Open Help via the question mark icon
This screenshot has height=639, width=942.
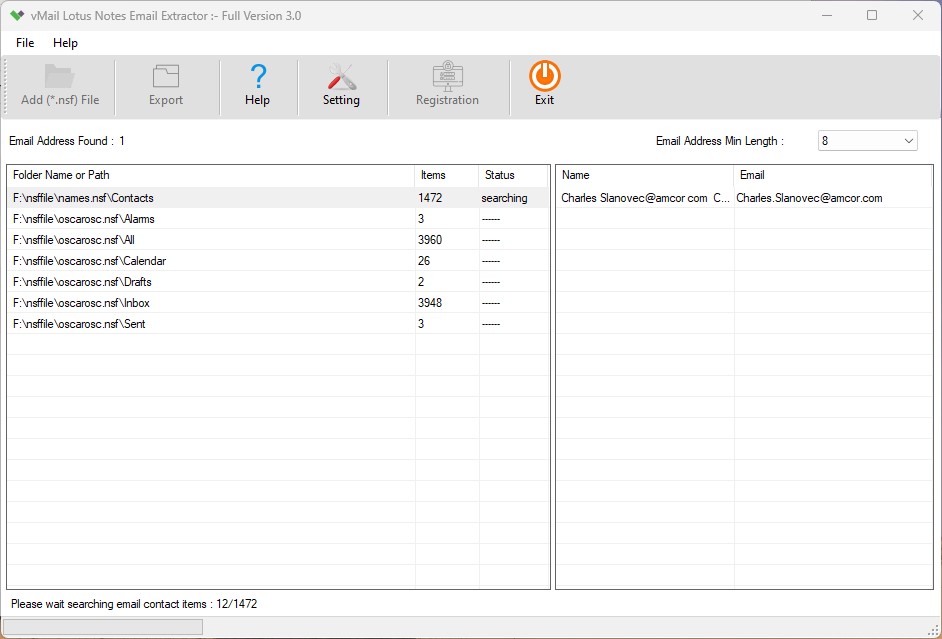click(x=257, y=76)
